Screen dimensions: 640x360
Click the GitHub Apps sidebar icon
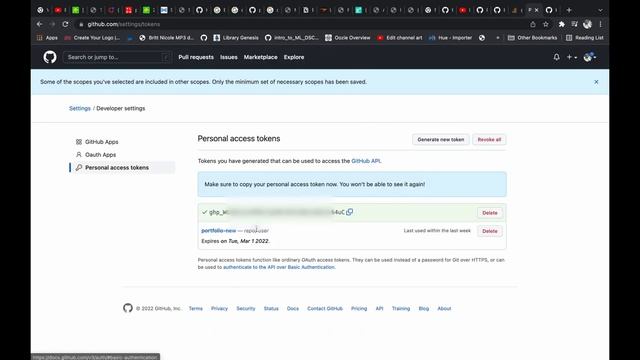(79, 142)
